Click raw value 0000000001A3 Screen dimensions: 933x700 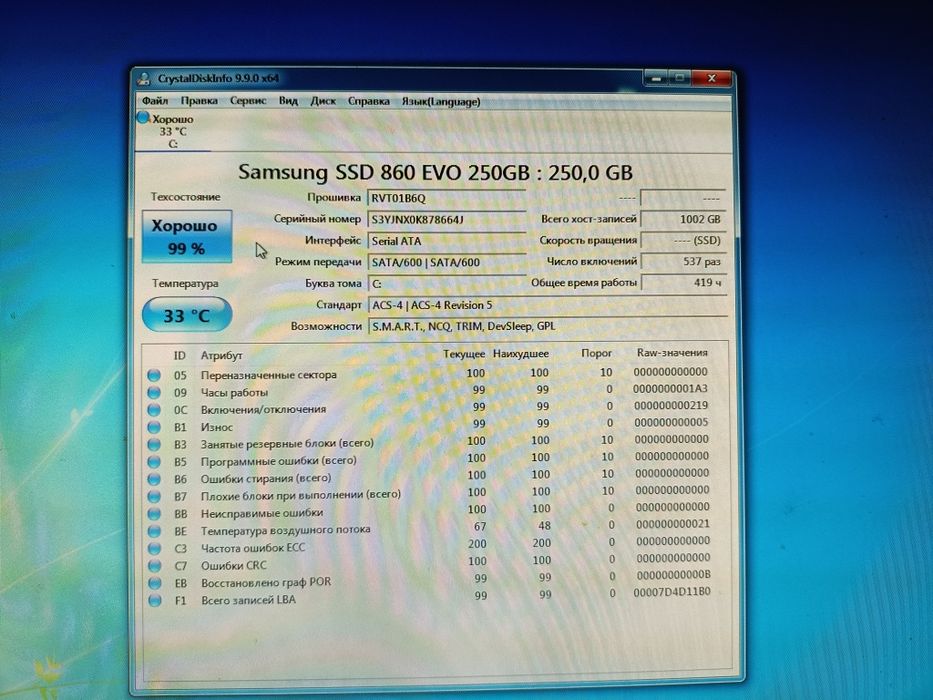(x=670, y=389)
